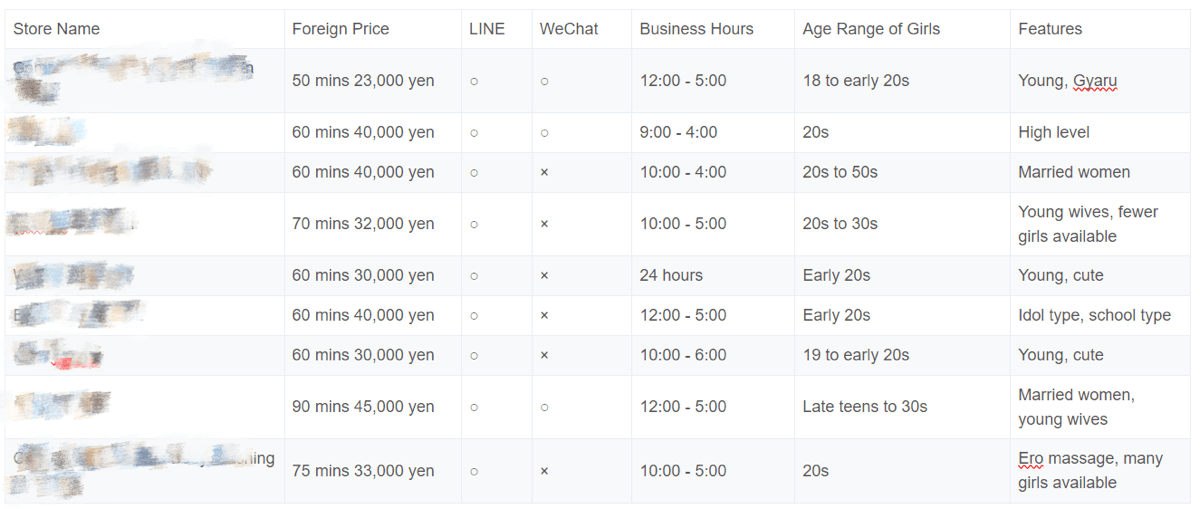Click the 75 mins 33,000 yen price
1200x509 pixels.
click(363, 471)
